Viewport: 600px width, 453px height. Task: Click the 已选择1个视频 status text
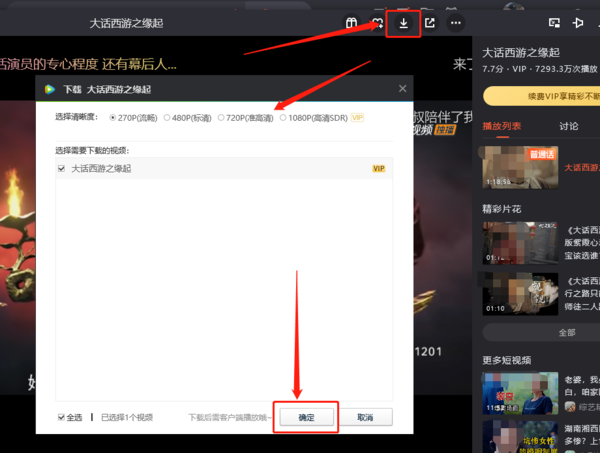[127, 417]
